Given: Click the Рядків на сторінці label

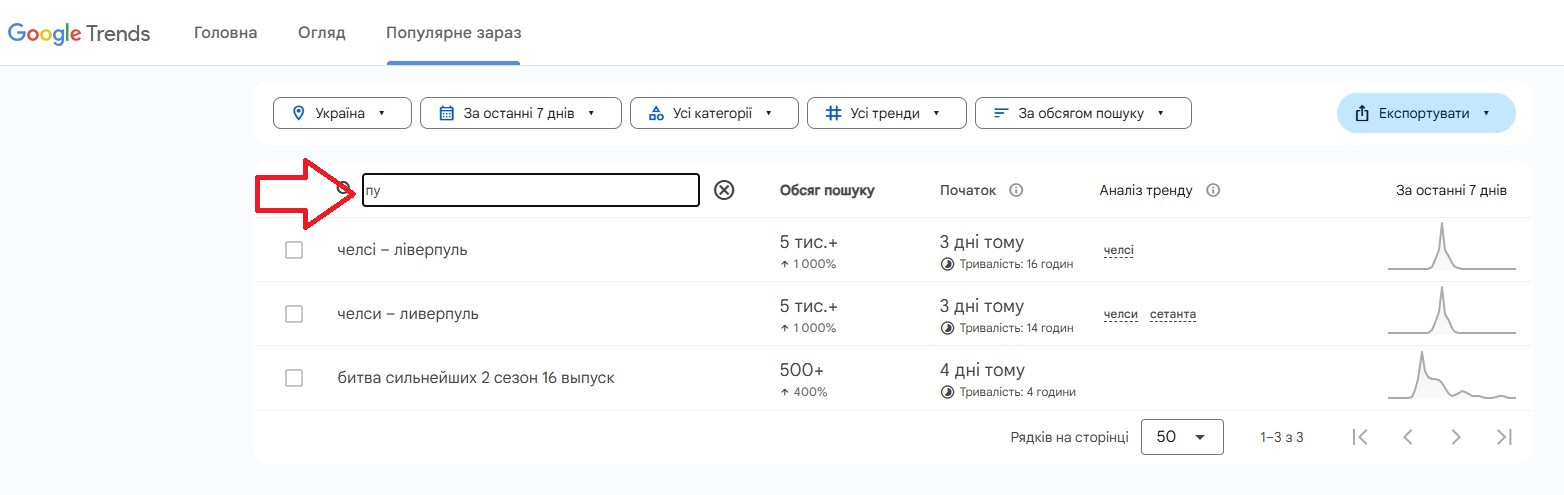Looking at the screenshot, I should coord(1069,437).
